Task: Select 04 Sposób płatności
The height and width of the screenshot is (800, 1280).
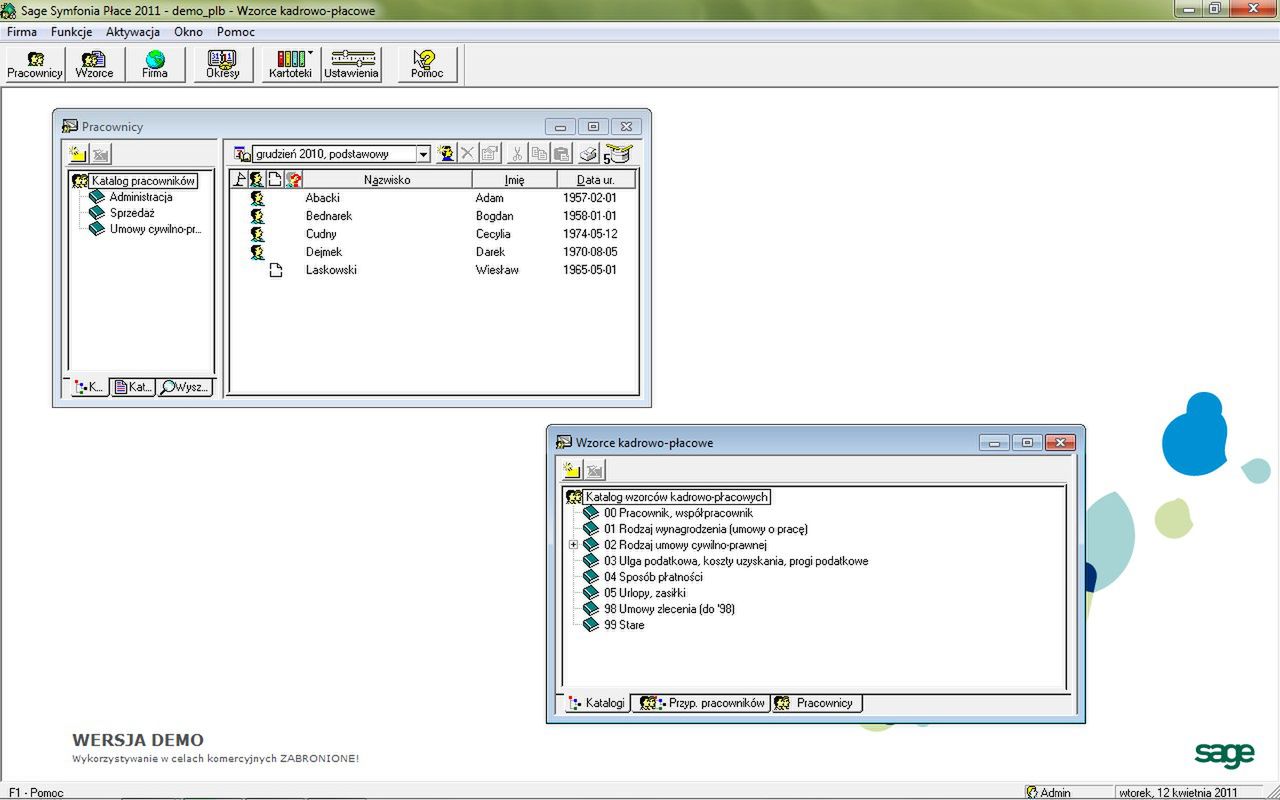Action: (x=653, y=577)
